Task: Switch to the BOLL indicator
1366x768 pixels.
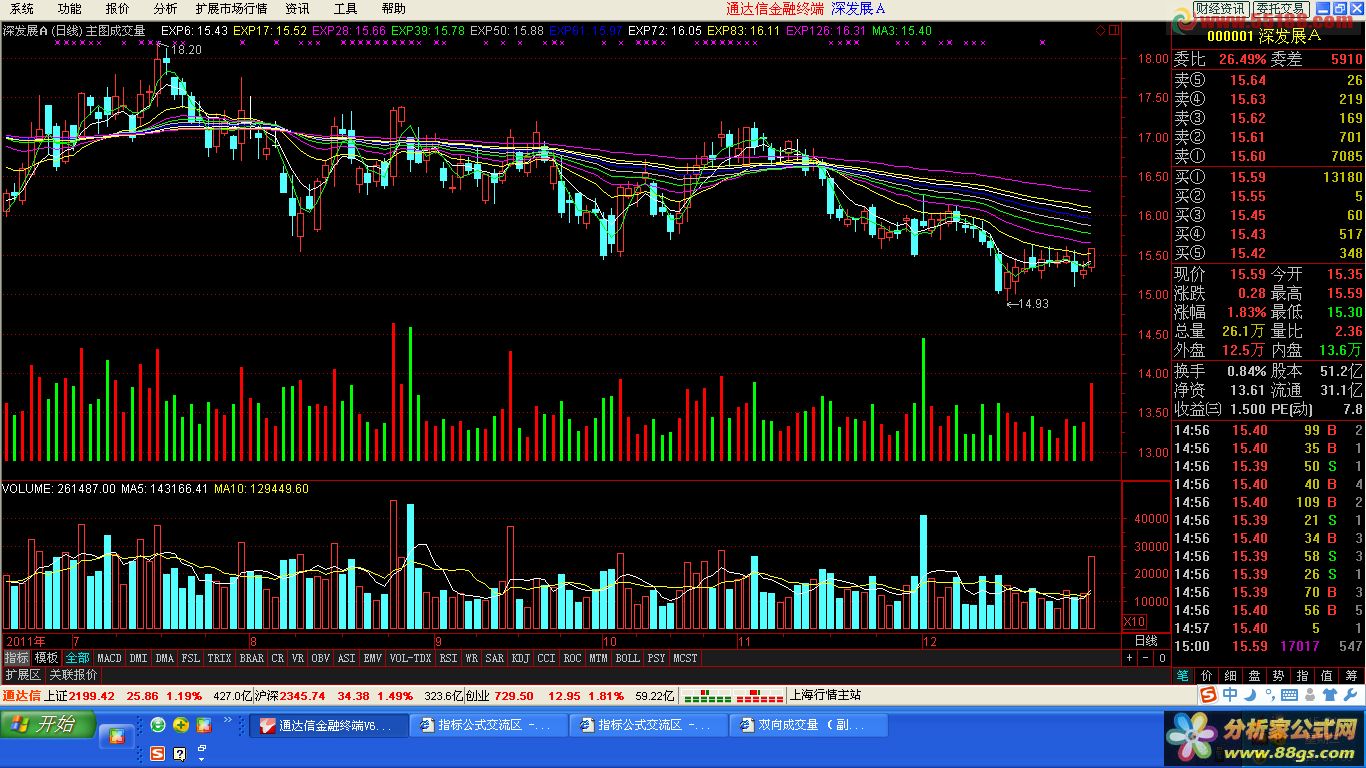Action: coord(627,658)
